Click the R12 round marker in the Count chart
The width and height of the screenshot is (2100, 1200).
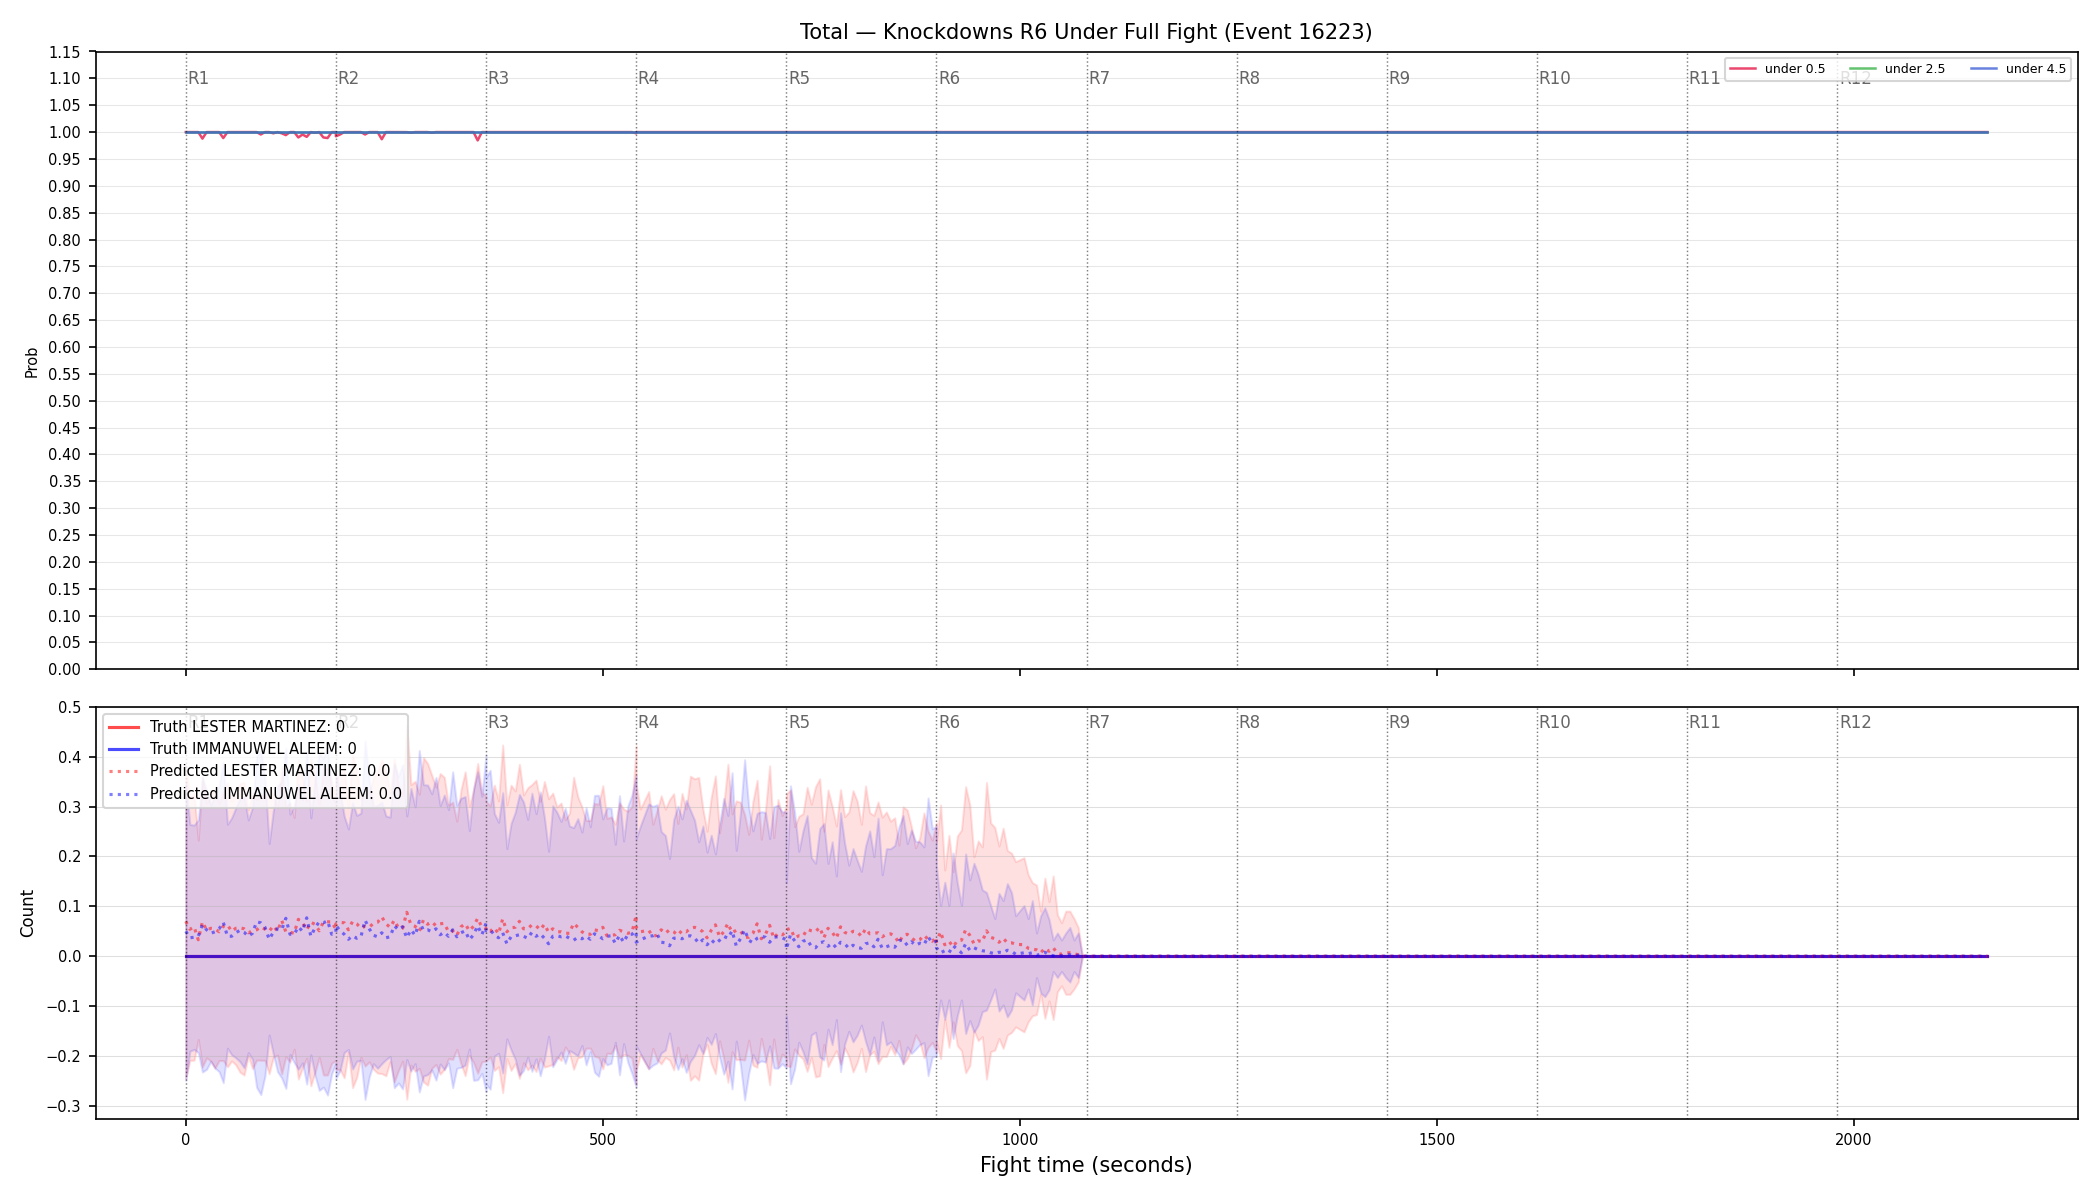pyautogui.click(x=1855, y=722)
